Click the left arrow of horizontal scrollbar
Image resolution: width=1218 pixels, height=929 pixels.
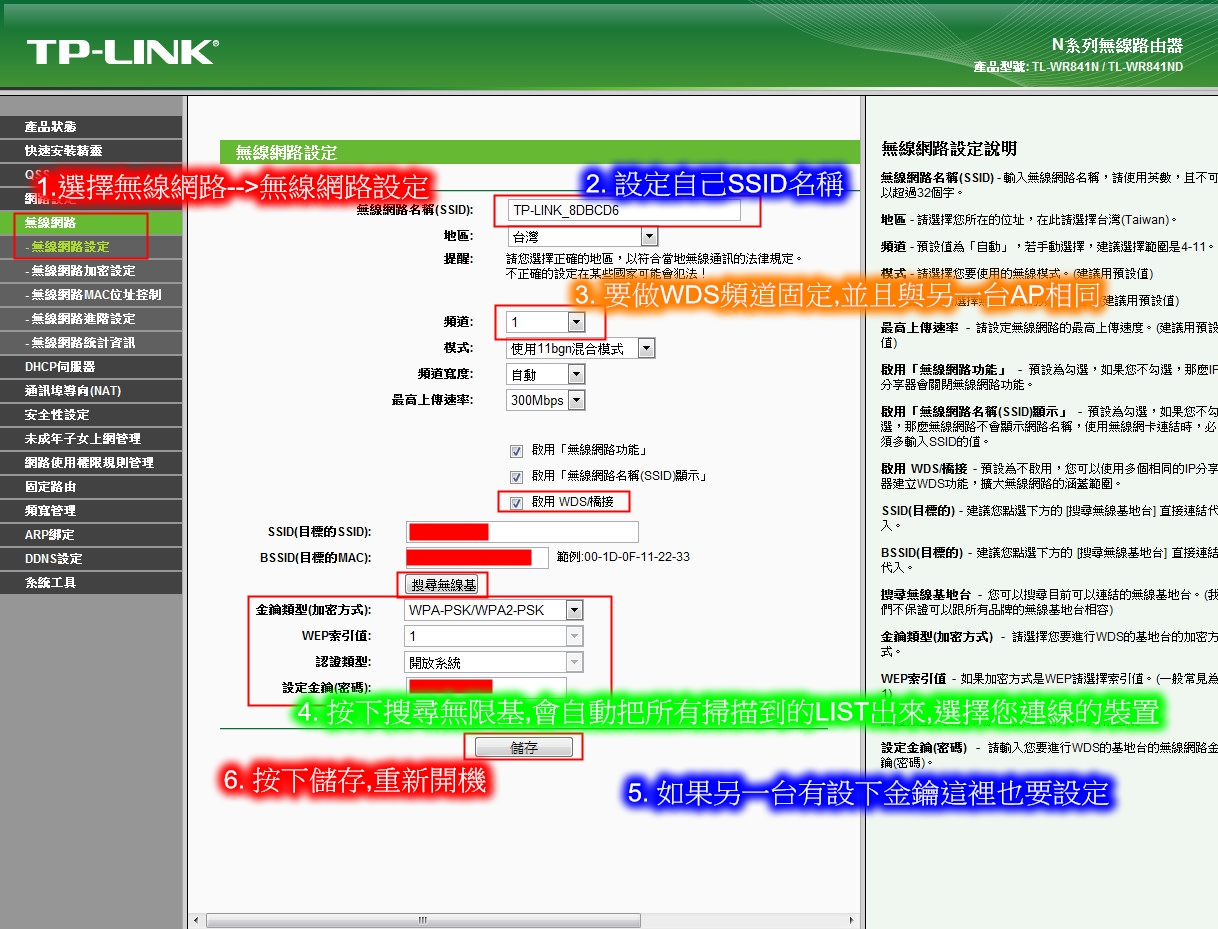[196, 920]
